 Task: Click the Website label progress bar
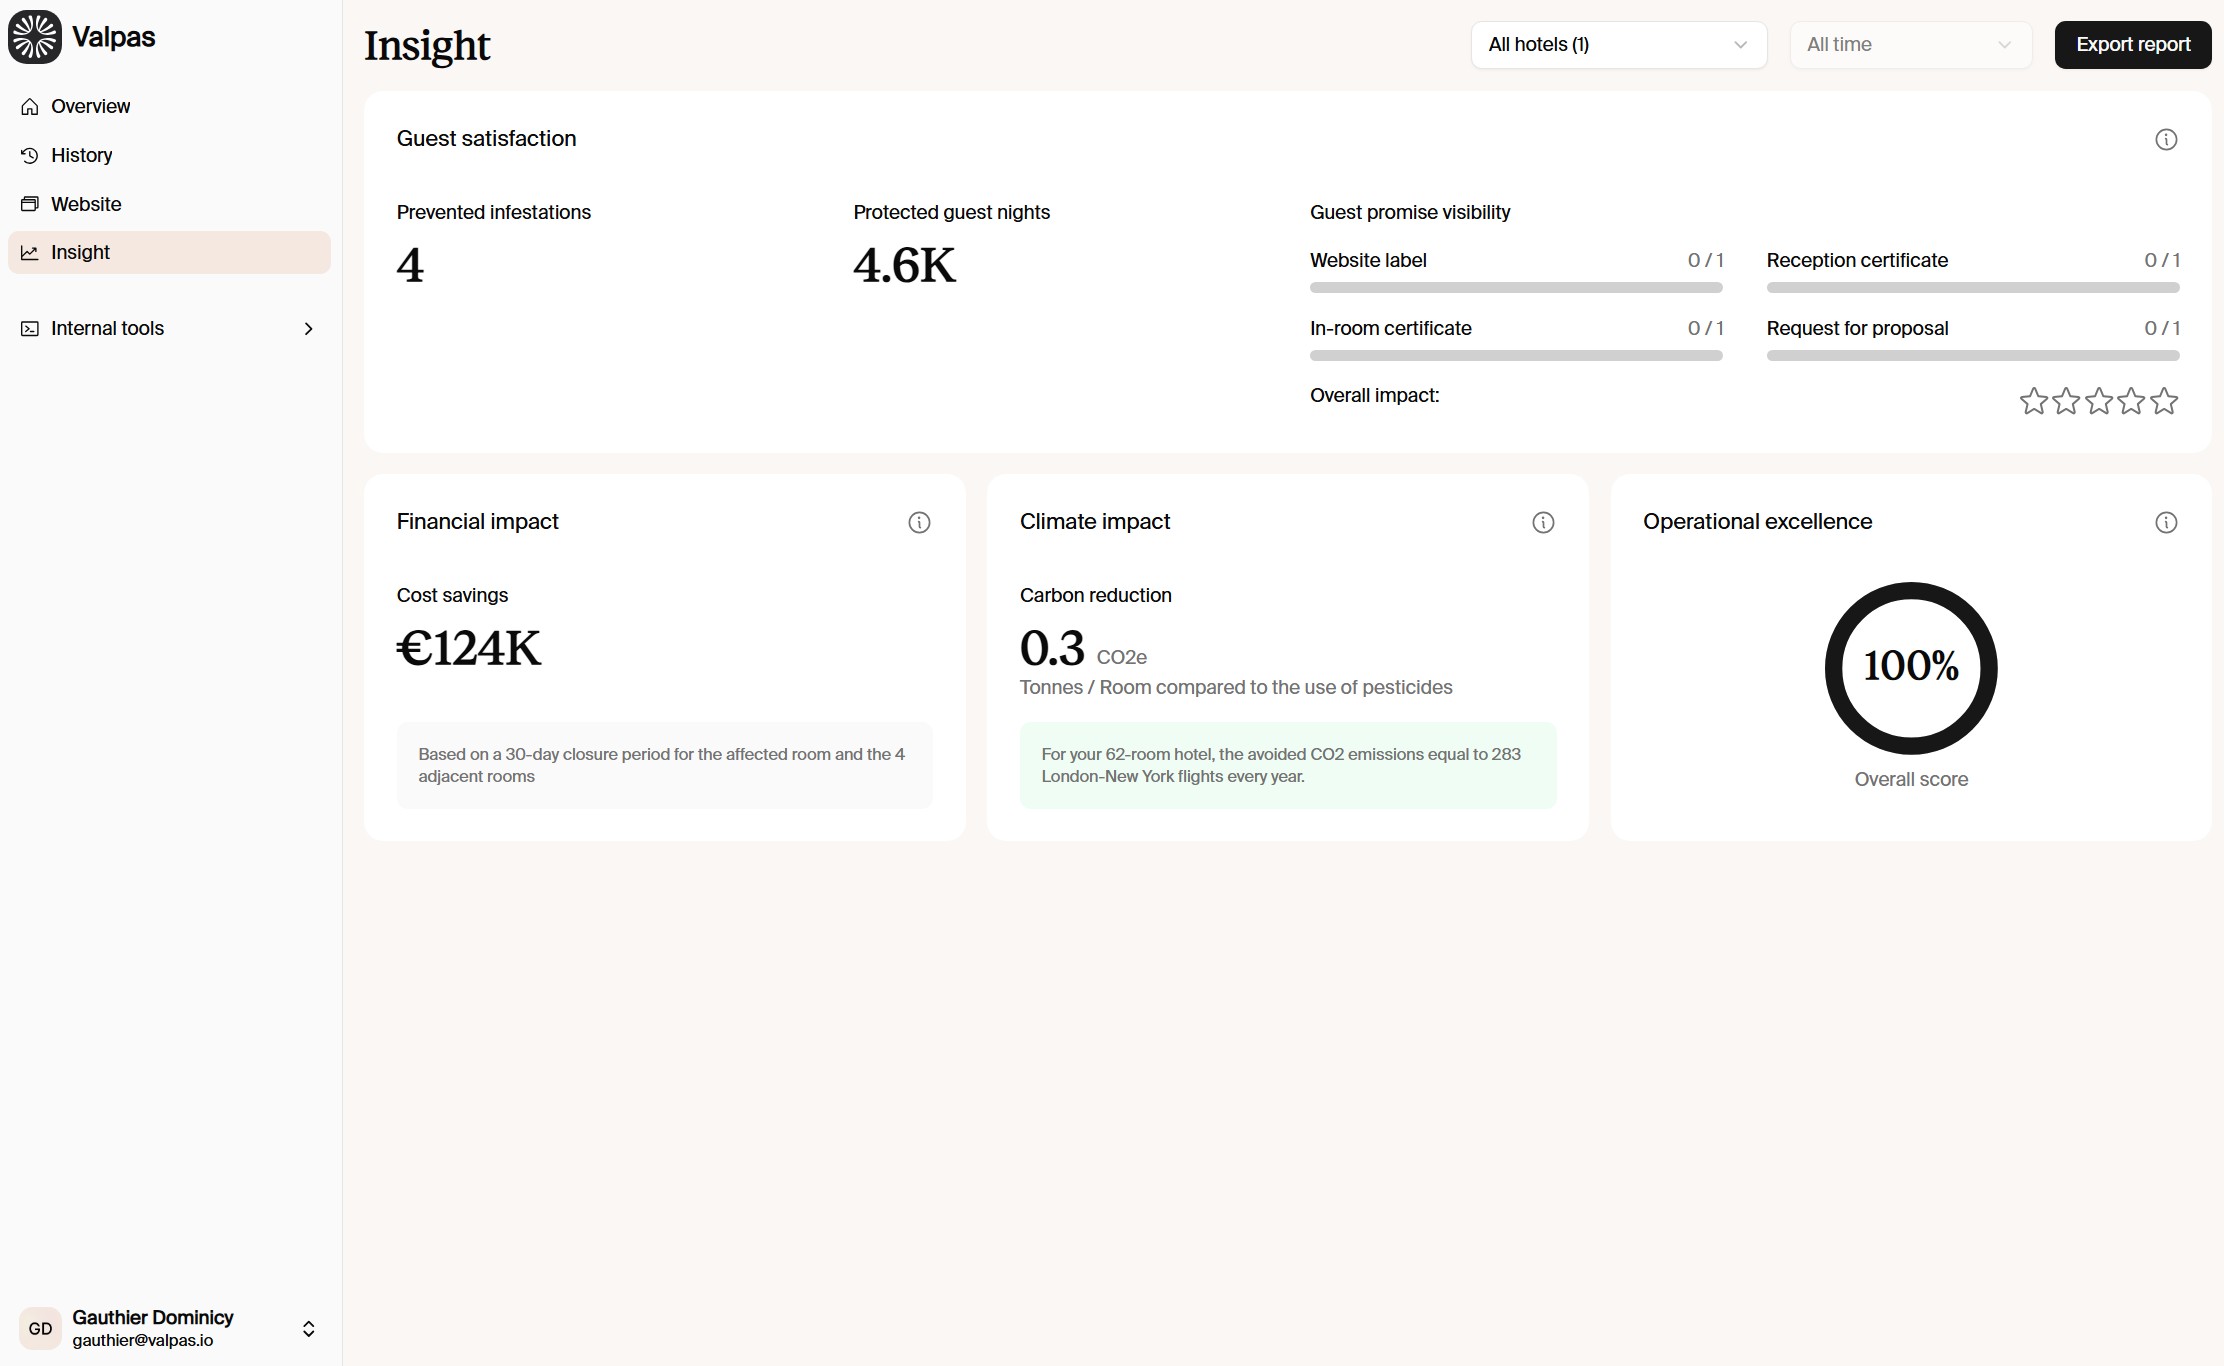tap(1515, 288)
